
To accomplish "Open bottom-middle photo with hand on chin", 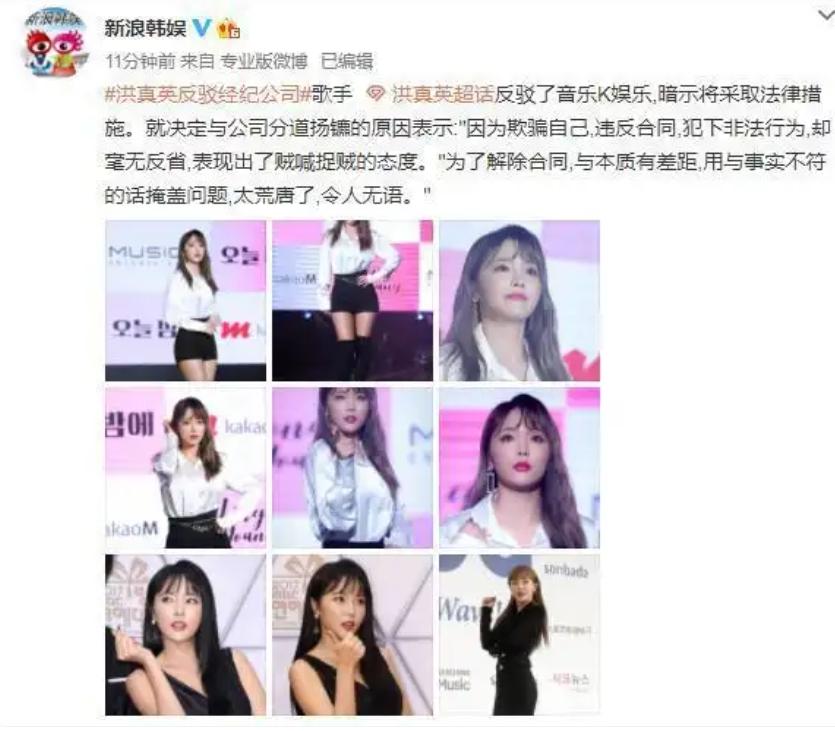I will (353, 635).
